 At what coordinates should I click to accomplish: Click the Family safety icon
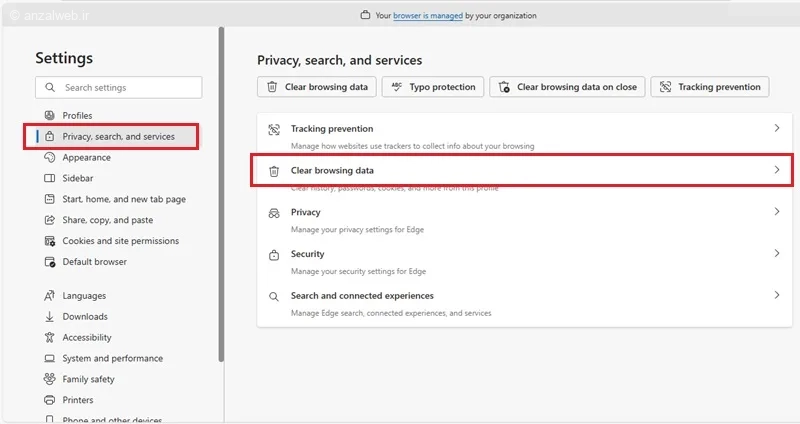coord(50,379)
